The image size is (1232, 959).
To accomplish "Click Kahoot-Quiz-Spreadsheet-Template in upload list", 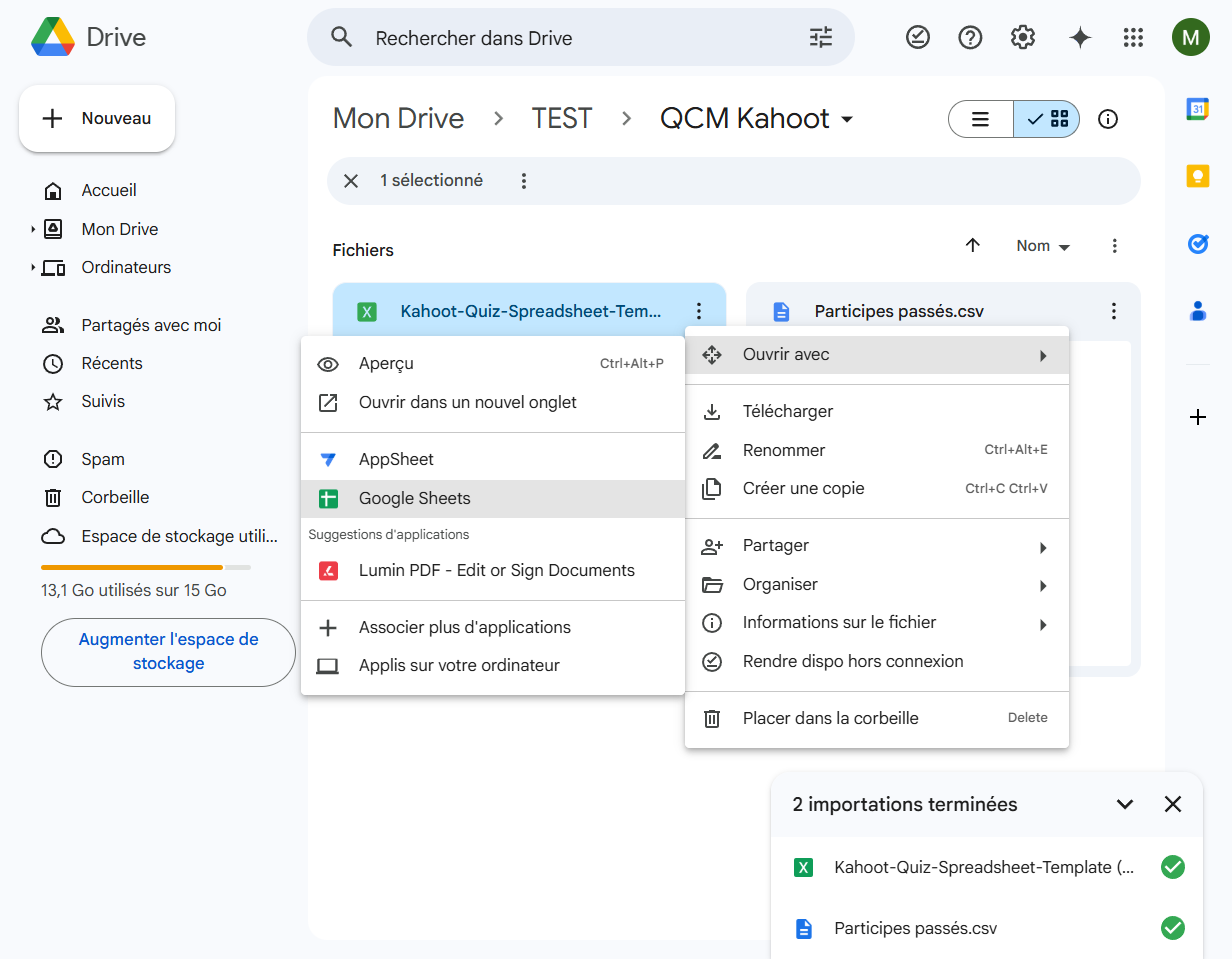I will (984, 867).
